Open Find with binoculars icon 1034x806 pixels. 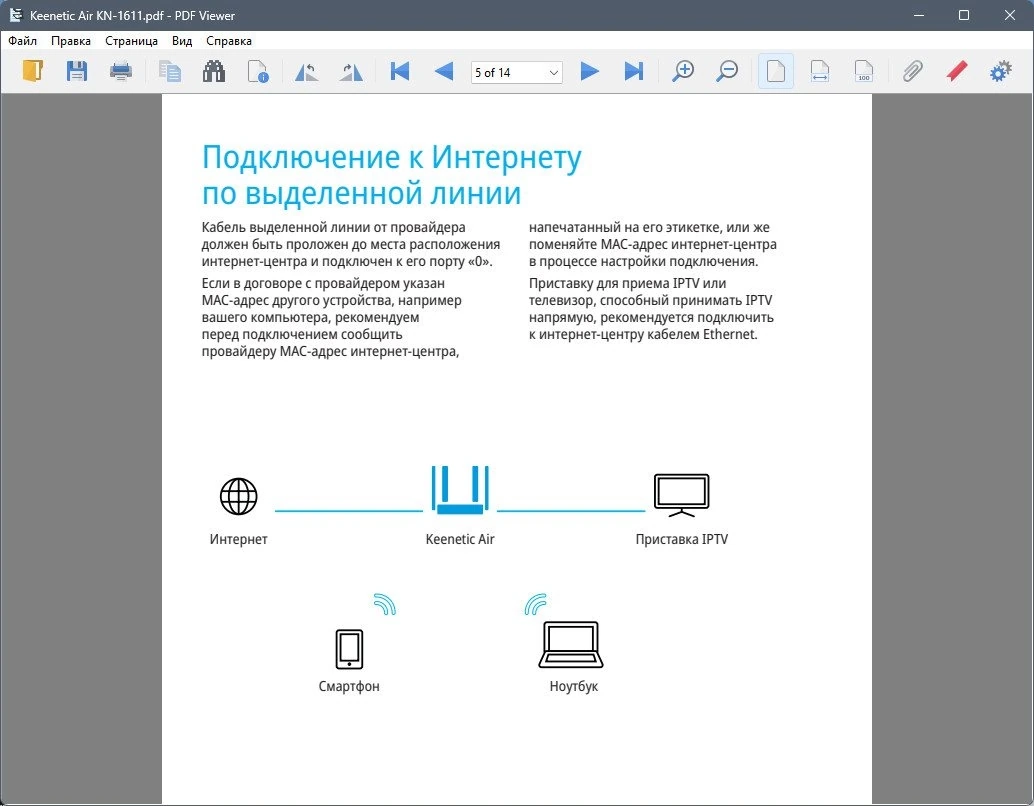tap(214, 71)
